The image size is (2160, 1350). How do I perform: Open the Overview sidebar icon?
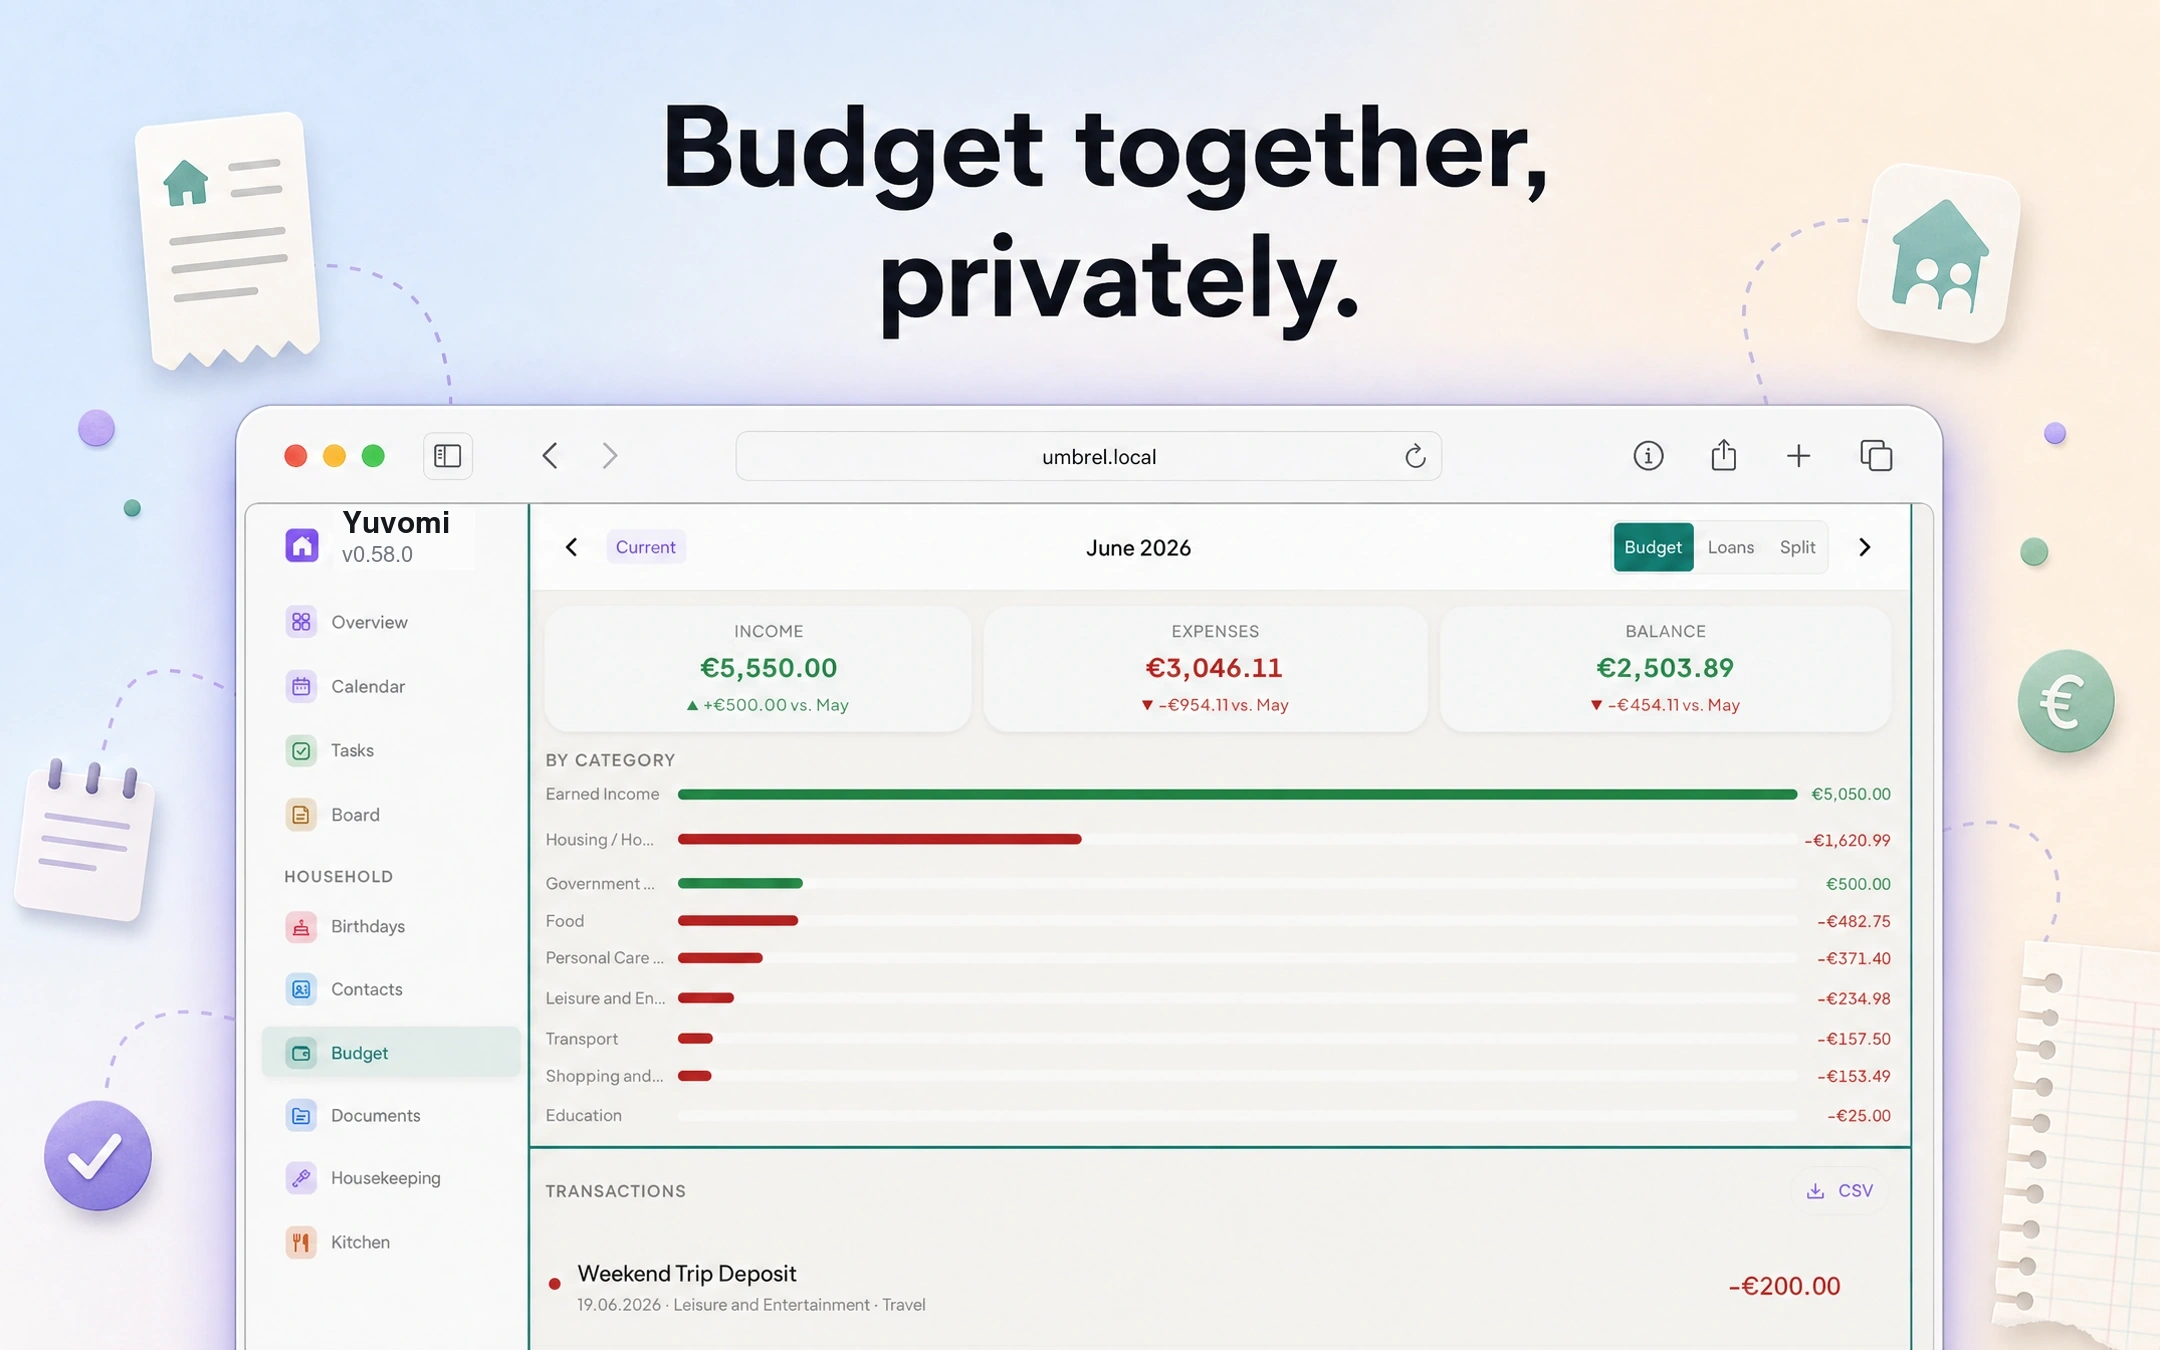tap(301, 622)
